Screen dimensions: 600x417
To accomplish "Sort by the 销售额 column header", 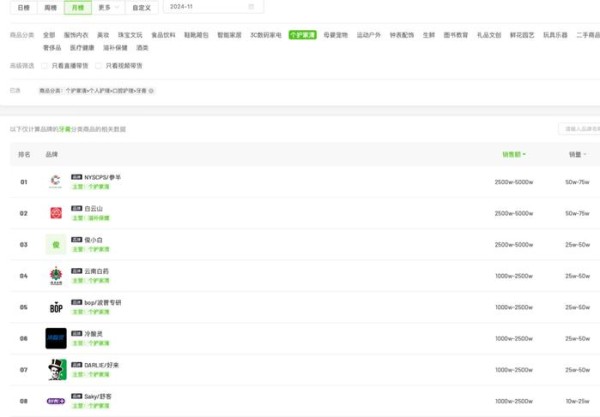I will pos(514,155).
